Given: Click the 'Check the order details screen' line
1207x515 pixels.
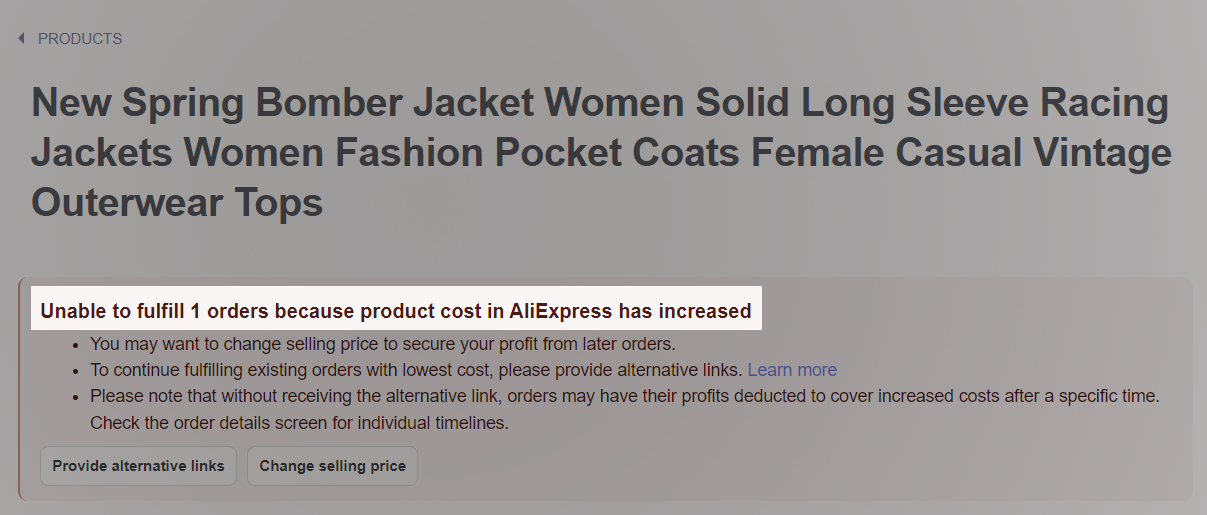Looking at the screenshot, I should click(x=300, y=423).
